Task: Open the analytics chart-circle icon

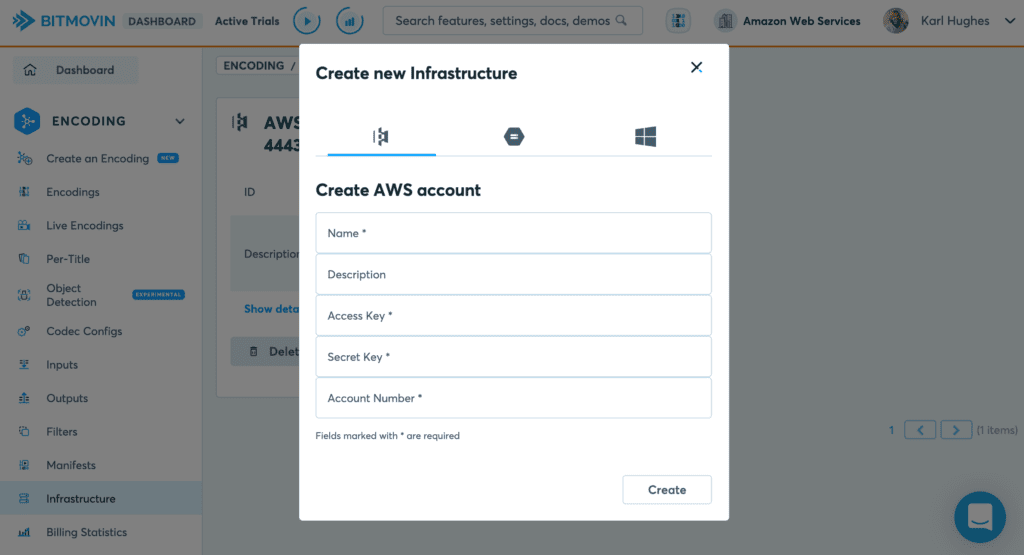Action: click(349, 21)
